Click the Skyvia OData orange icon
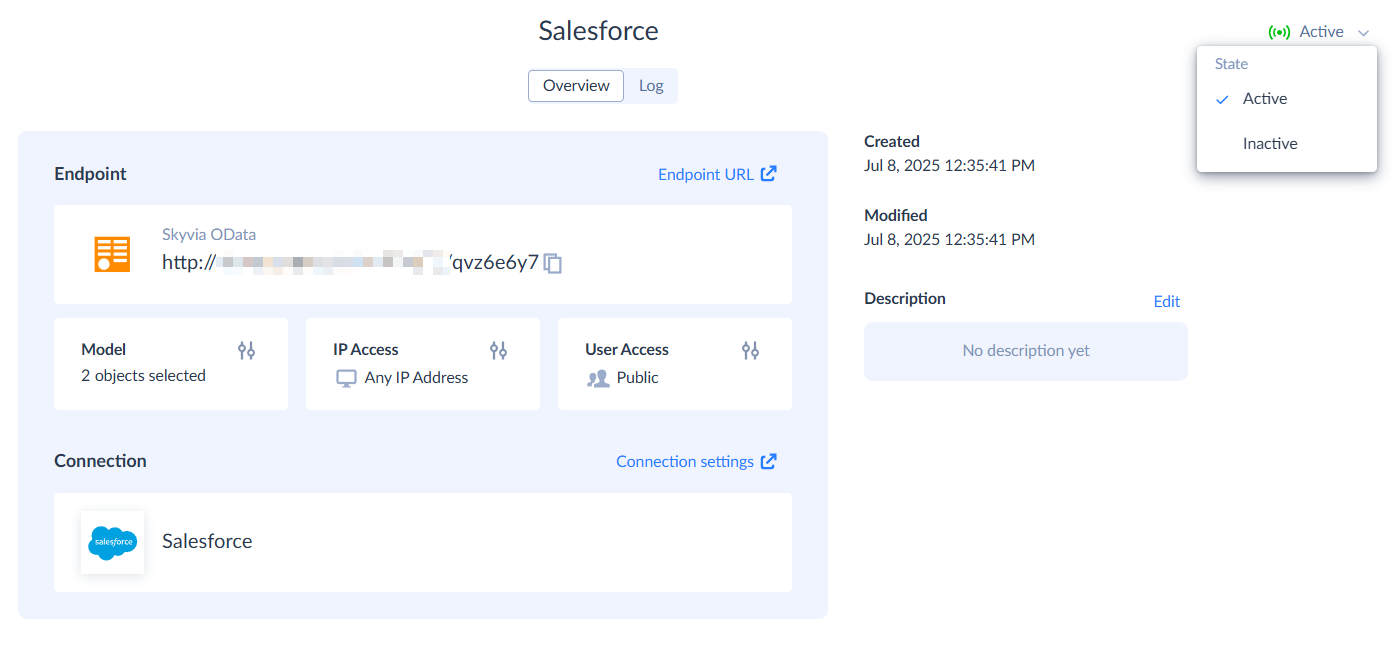This screenshot has width=1392, height=667. pyautogui.click(x=112, y=254)
